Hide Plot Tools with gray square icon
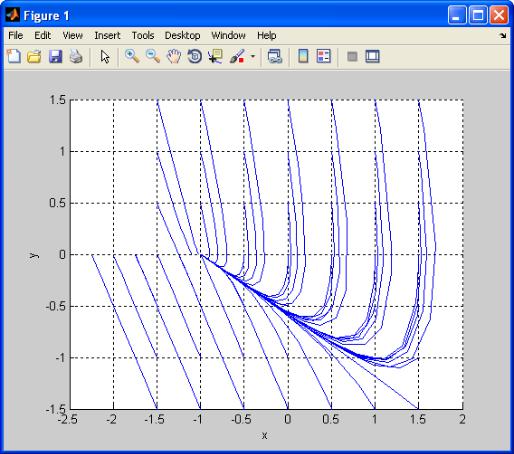Viewport: 514px width, 454px height. [352, 56]
